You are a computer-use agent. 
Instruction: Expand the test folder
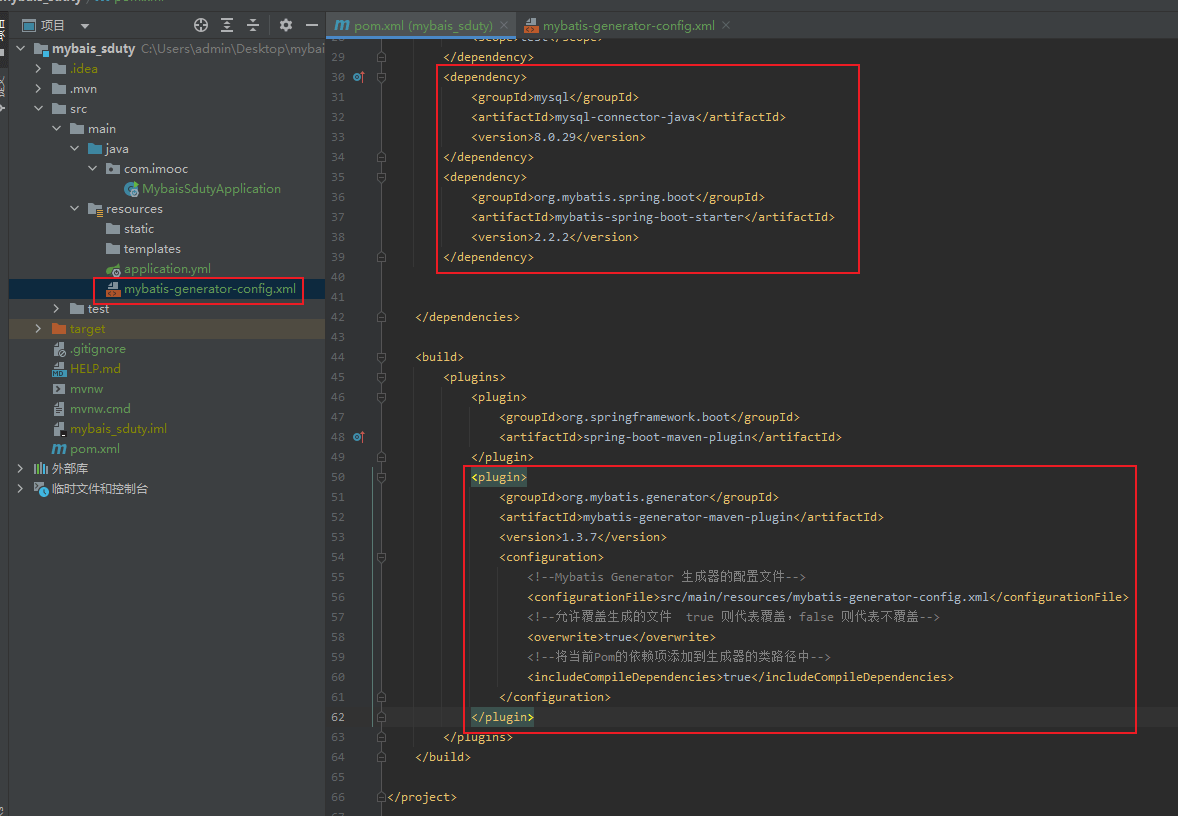[56, 309]
